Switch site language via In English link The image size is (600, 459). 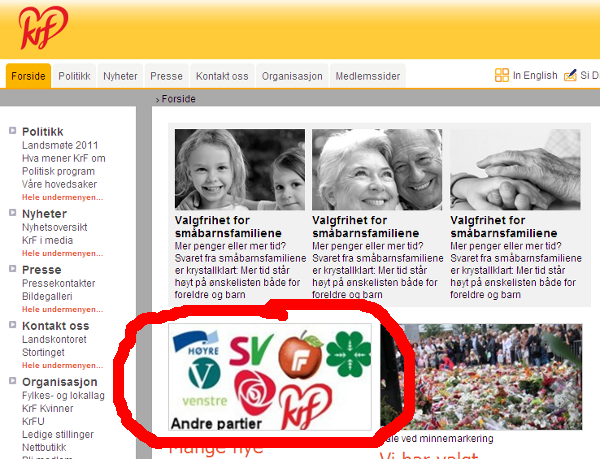[535, 75]
